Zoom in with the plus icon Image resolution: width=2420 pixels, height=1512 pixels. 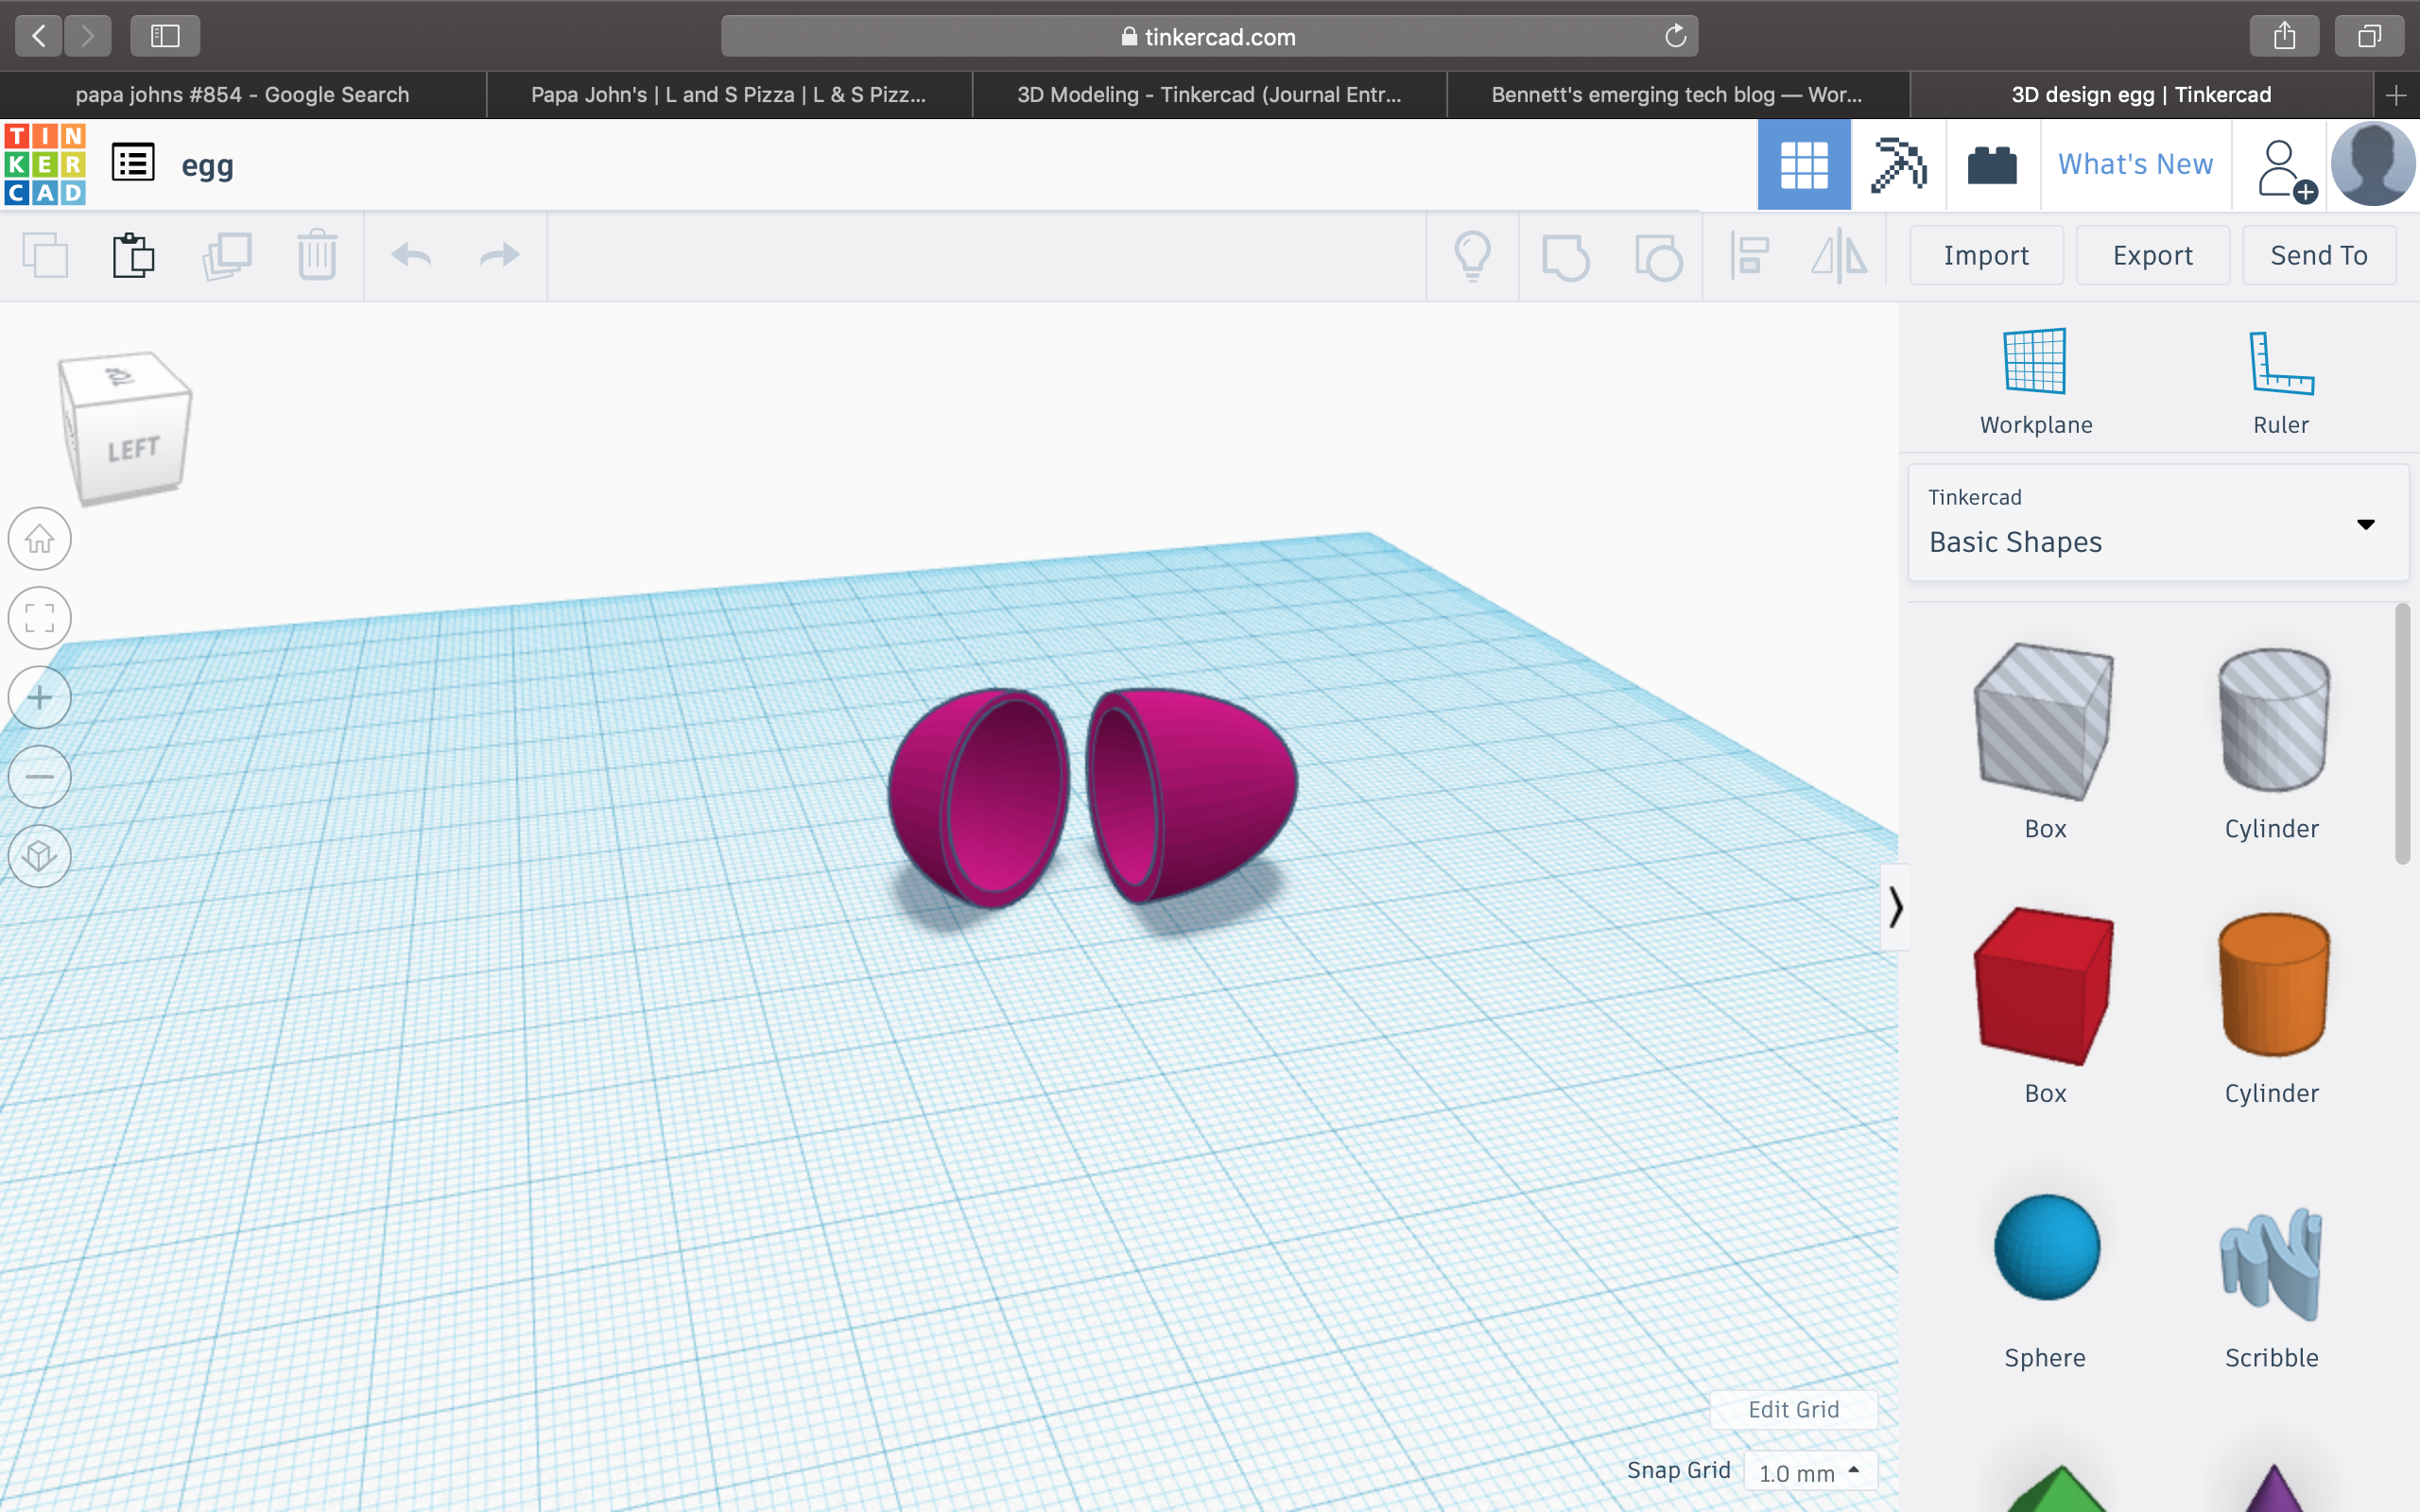(x=40, y=697)
